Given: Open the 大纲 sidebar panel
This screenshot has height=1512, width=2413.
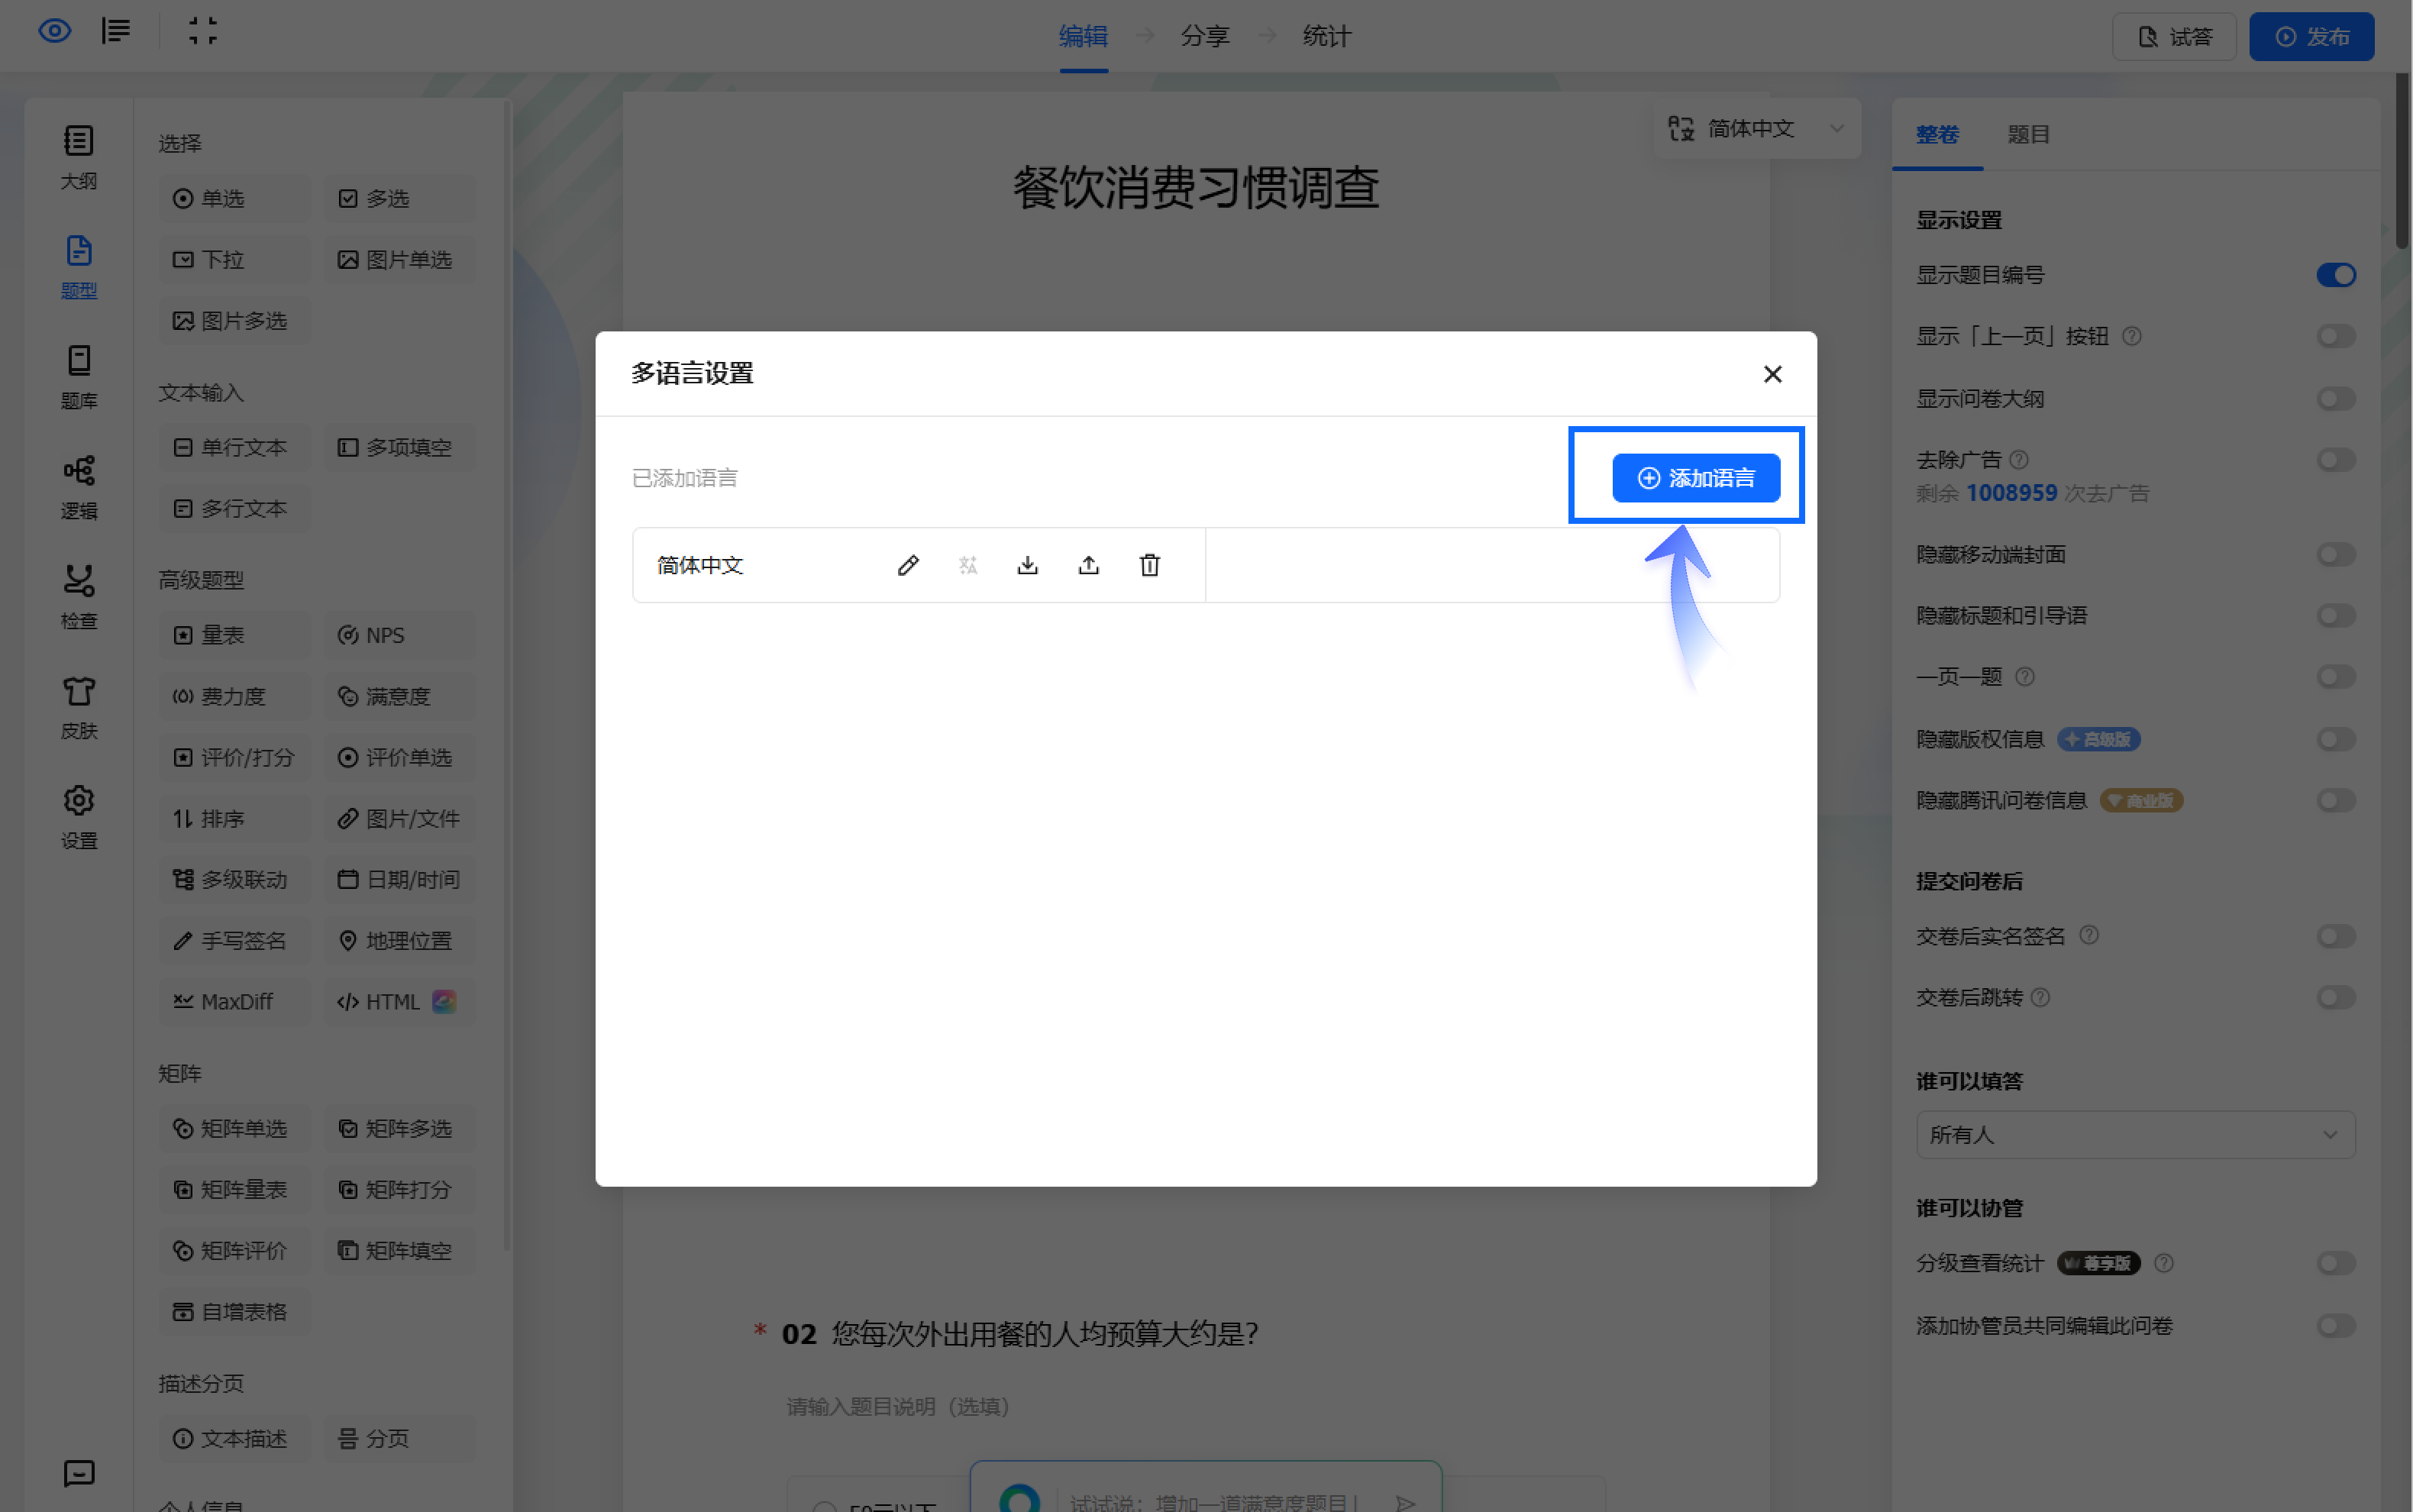Looking at the screenshot, I should [x=79, y=157].
